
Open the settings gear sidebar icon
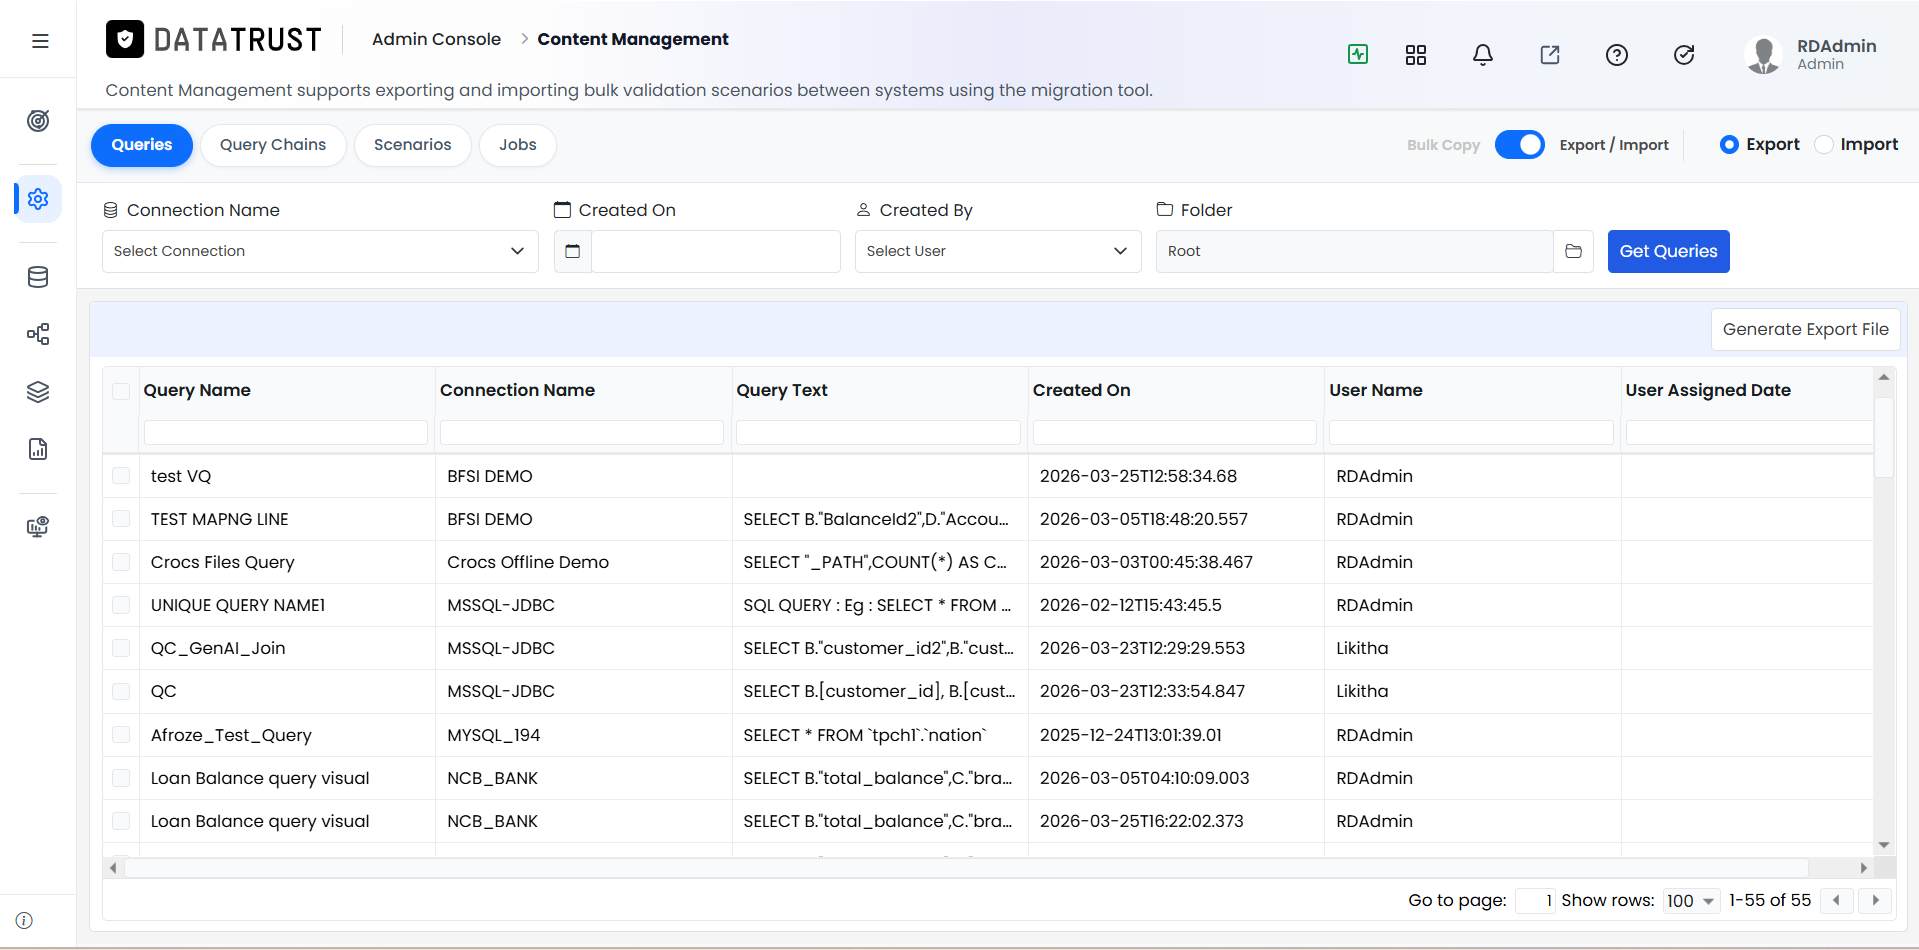coord(38,199)
